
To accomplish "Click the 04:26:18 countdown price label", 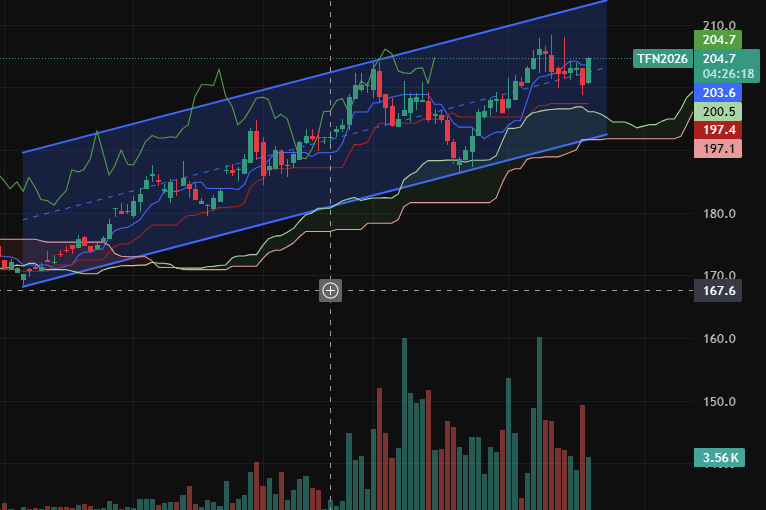I will pyautogui.click(x=728, y=73).
